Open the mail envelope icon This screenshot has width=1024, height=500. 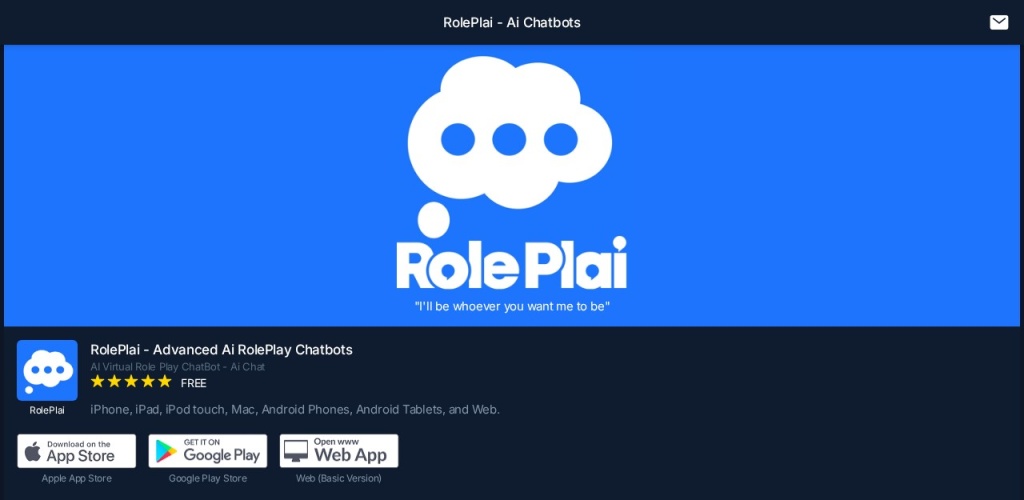(x=999, y=22)
